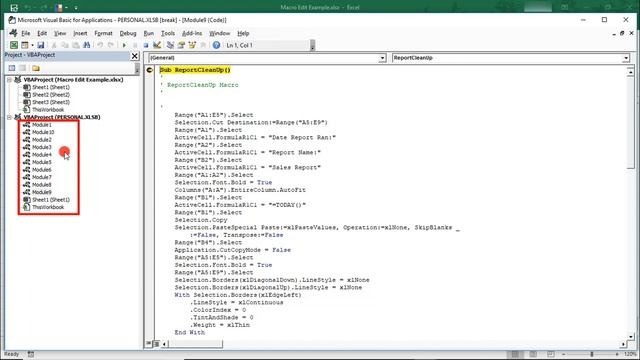Click the horizontal scroll right arrow in code window
This screenshot has width=640, height=360.
pyautogui.click(x=623, y=344)
